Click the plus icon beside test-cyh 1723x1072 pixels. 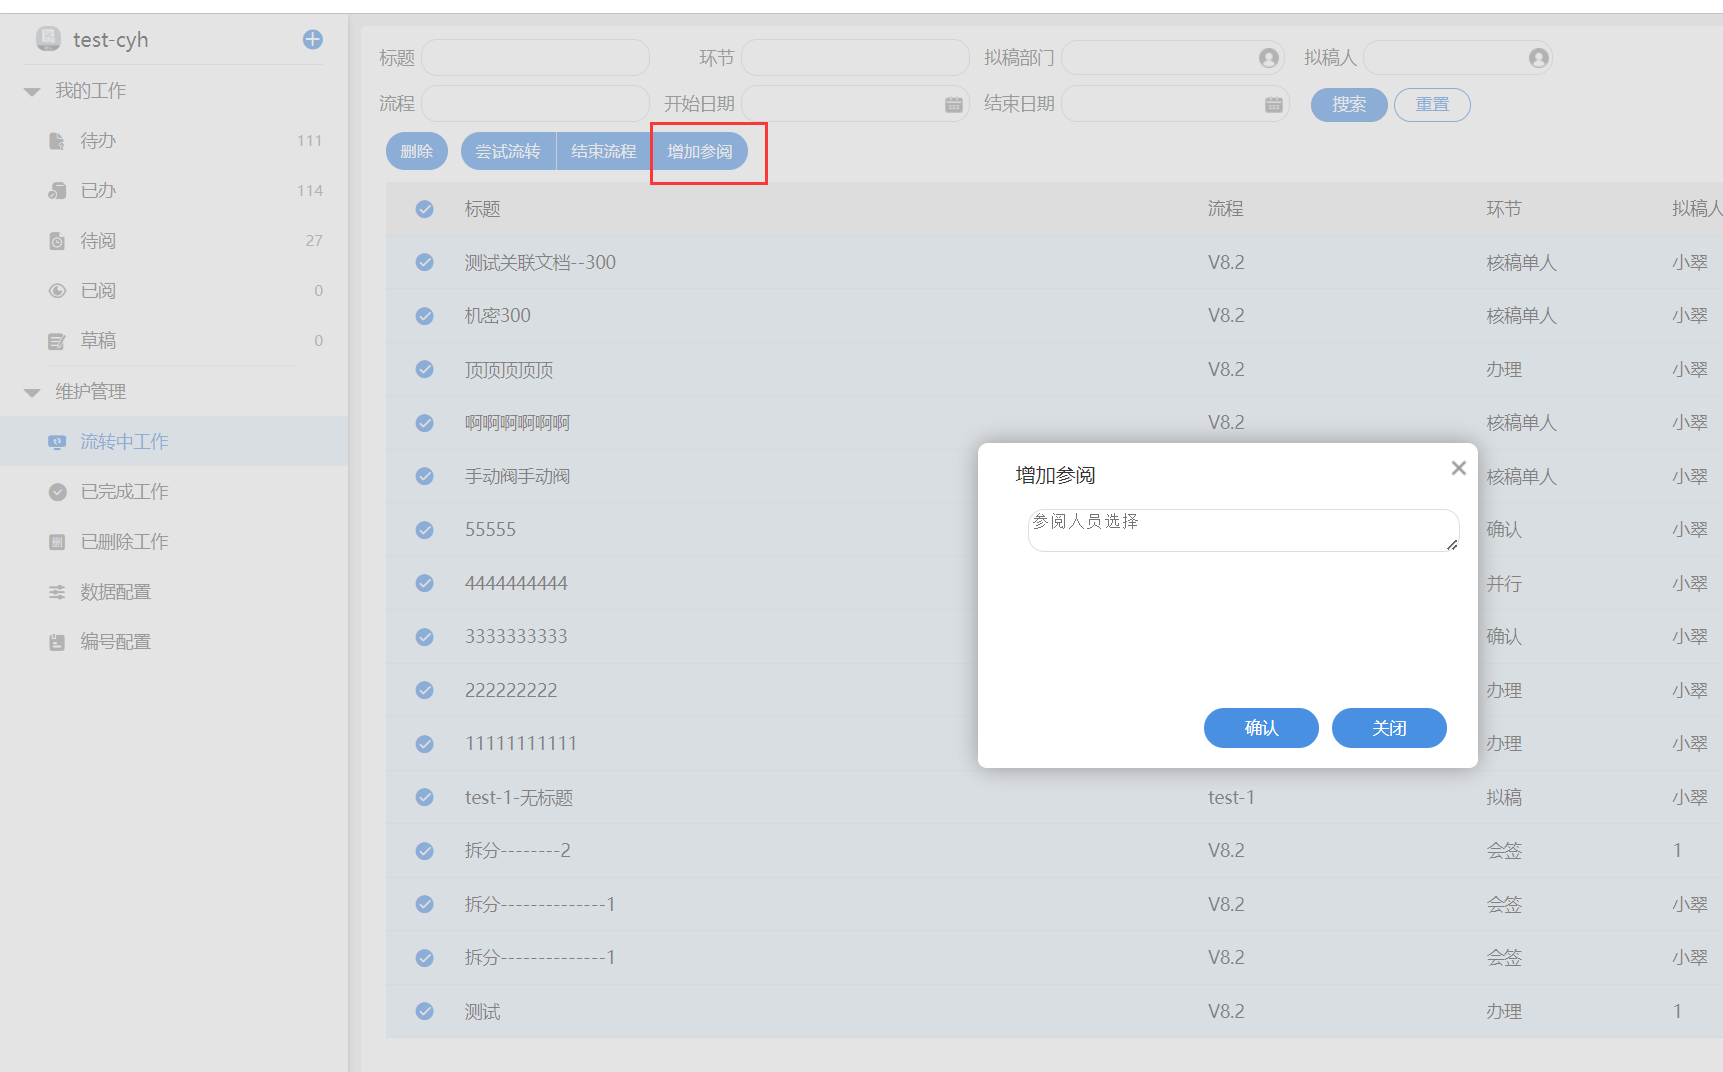pos(313,39)
